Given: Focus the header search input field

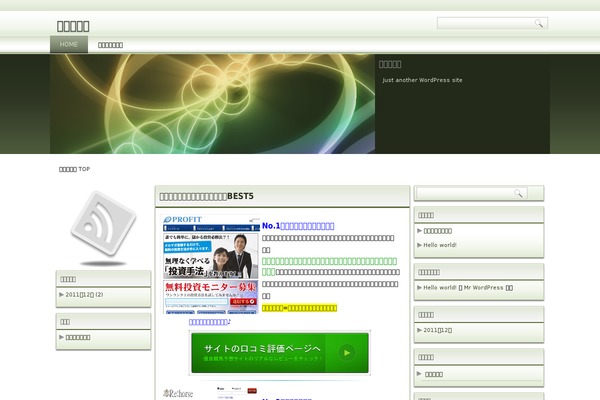Looking at the screenshot, I should coord(486,23).
